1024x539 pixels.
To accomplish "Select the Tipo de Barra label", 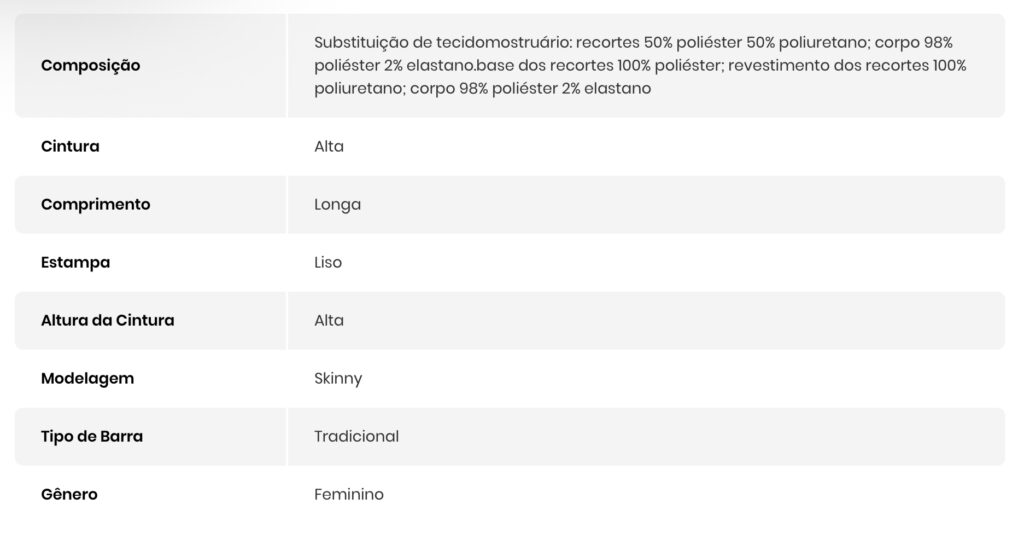I will click(92, 436).
